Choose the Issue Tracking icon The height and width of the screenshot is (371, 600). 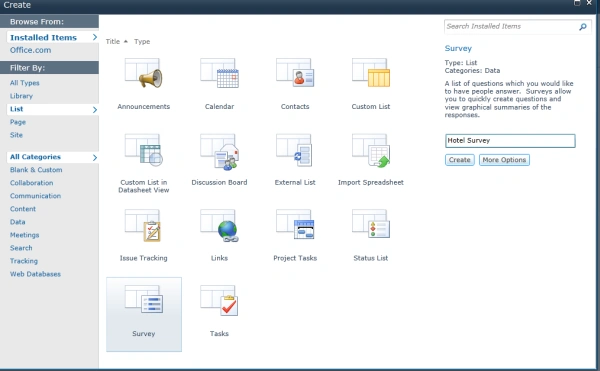[x=143, y=225]
